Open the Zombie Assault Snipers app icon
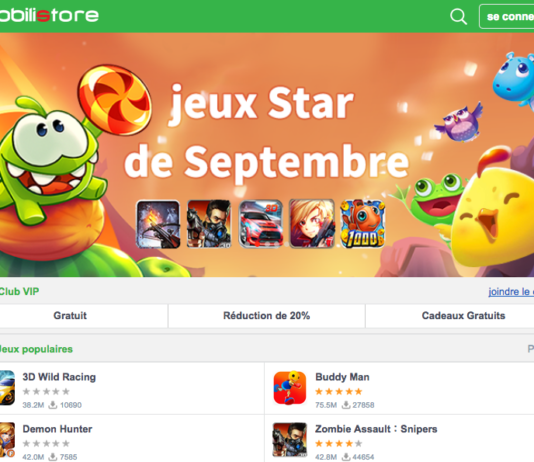This screenshot has height=462, width=534. pyautogui.click(x=290, y=440)
